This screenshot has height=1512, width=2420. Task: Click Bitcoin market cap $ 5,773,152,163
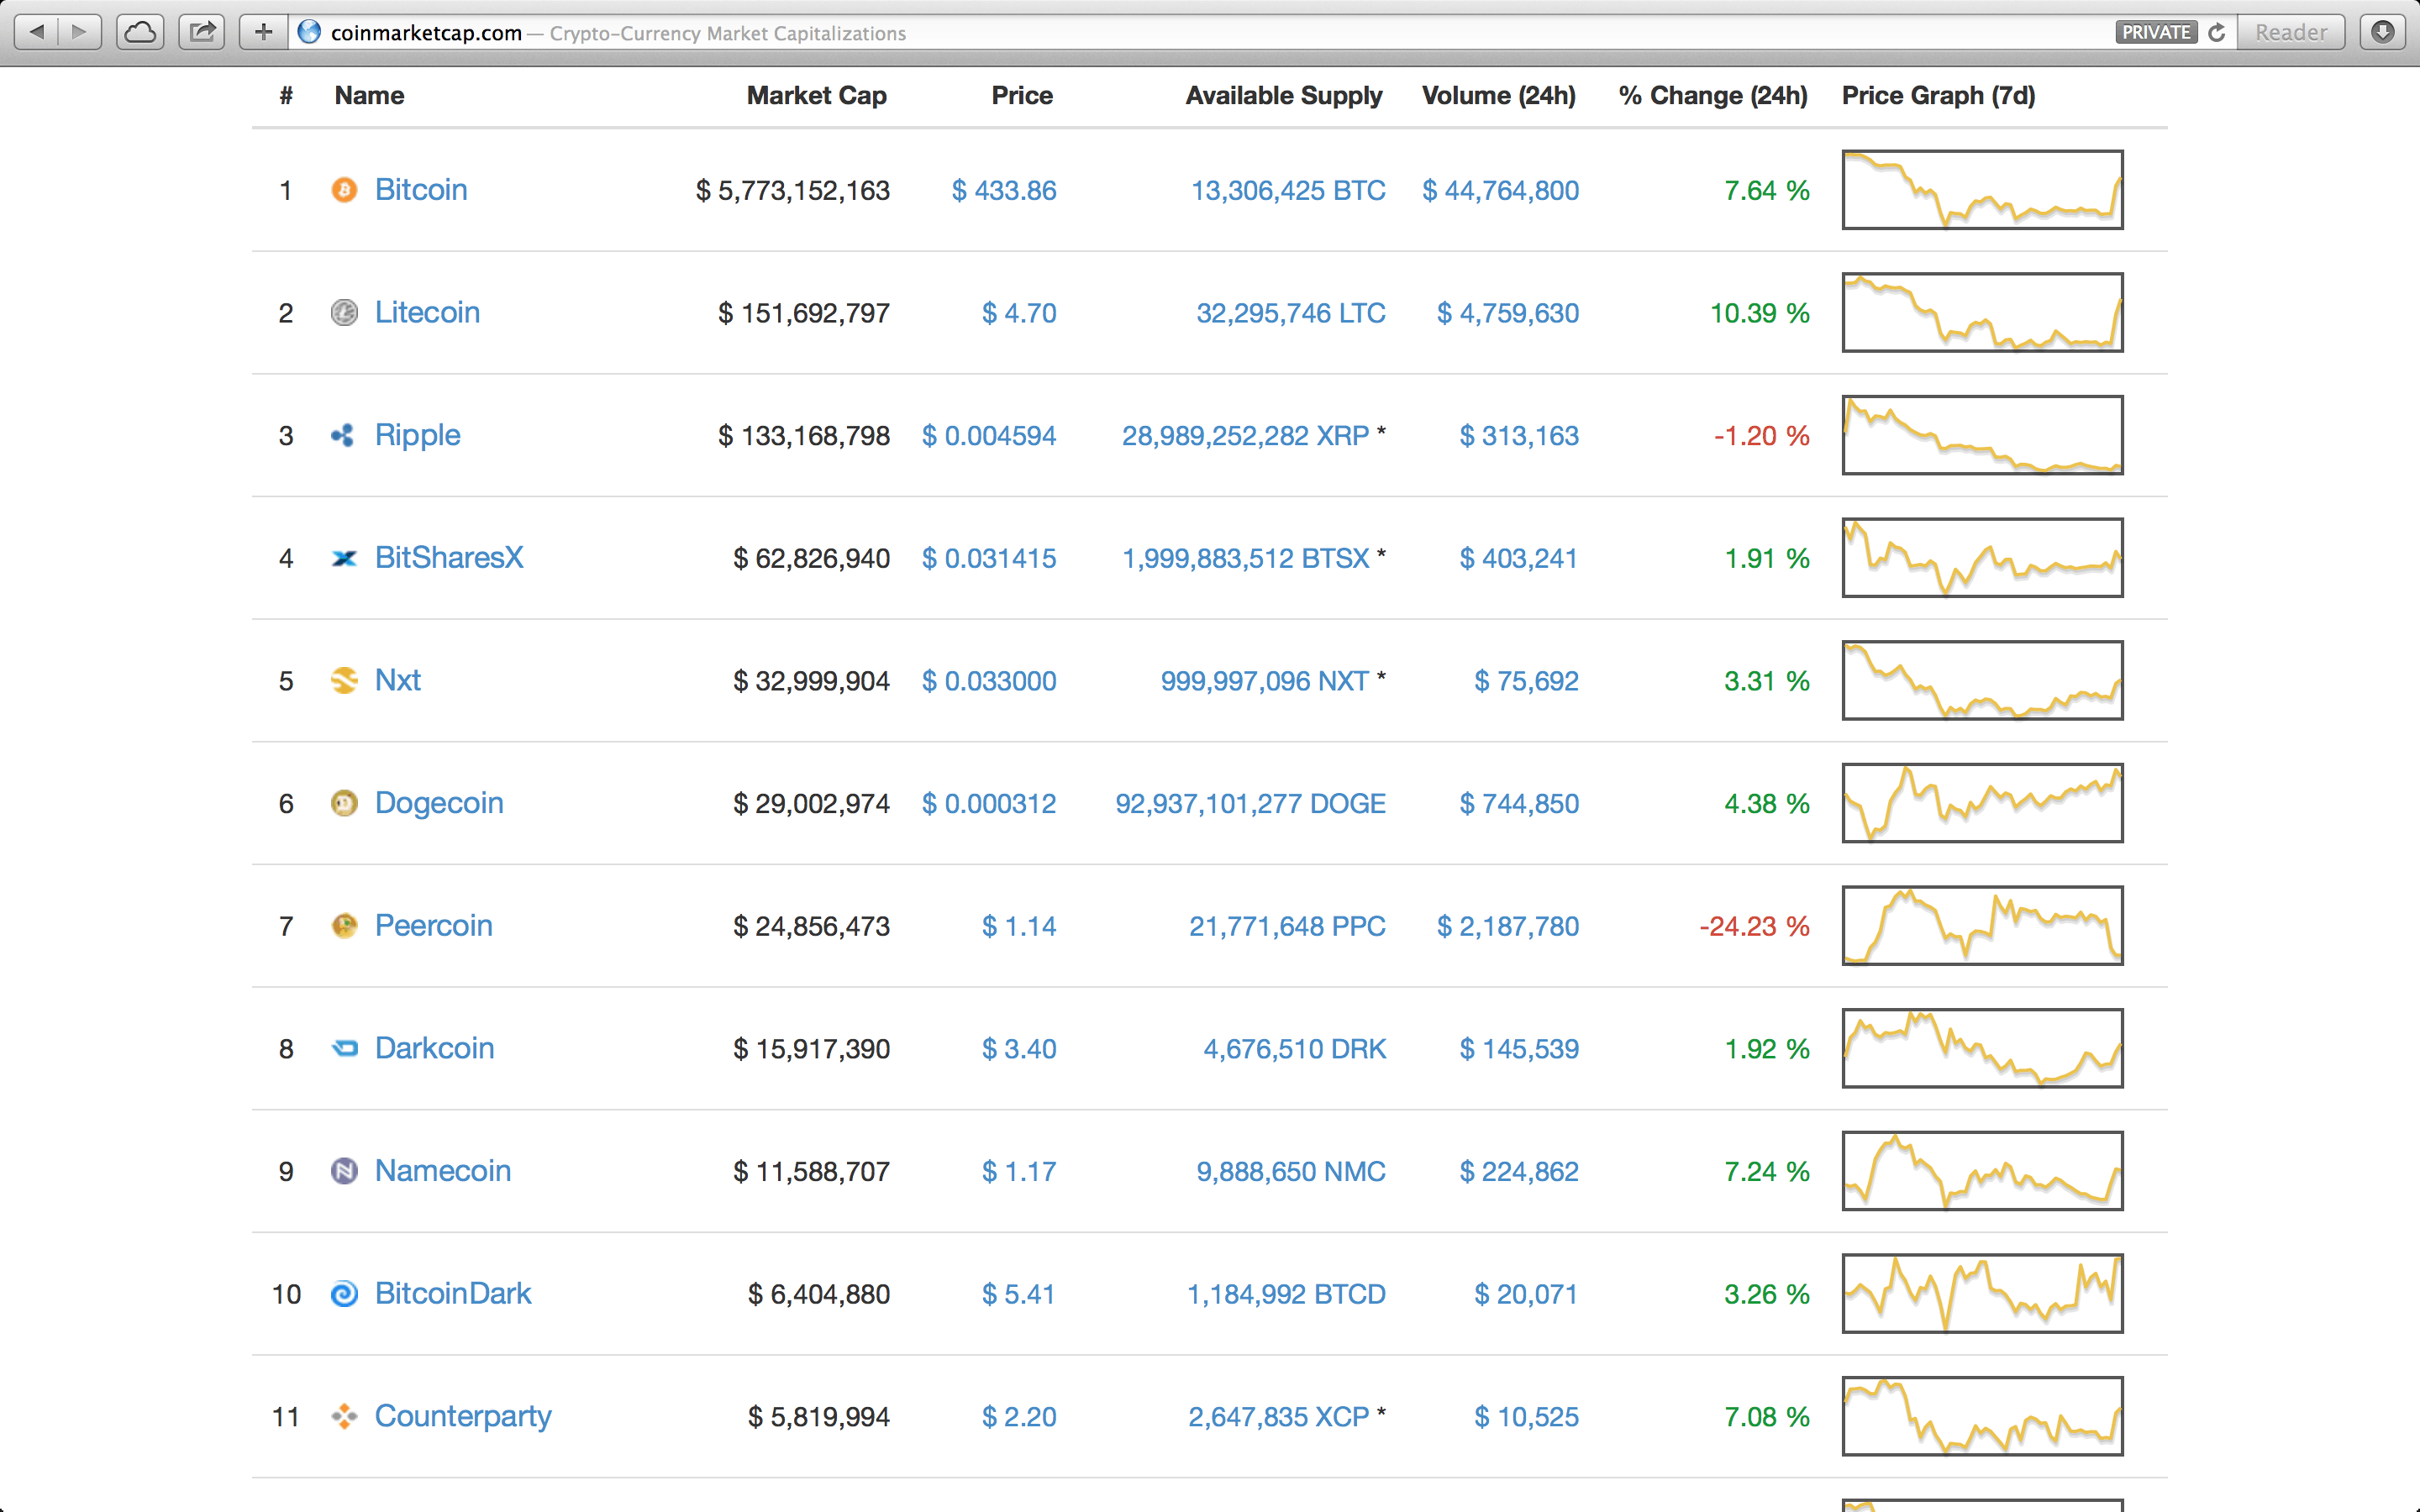tap(792, 190)
